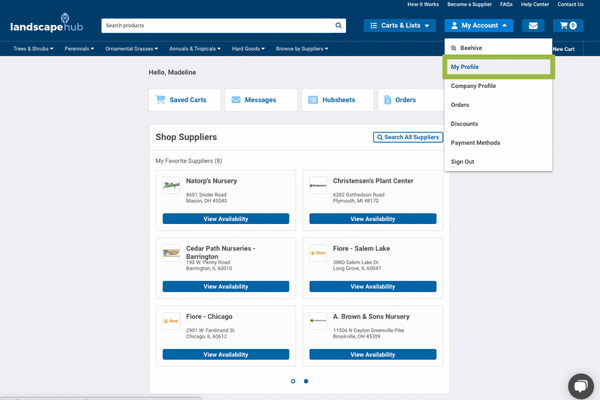The height and width of the screenshot is (400, 600).
Task: View Availability for Fiore - Salem Lake
Action: pyautogui.click(x=373, y=287)
